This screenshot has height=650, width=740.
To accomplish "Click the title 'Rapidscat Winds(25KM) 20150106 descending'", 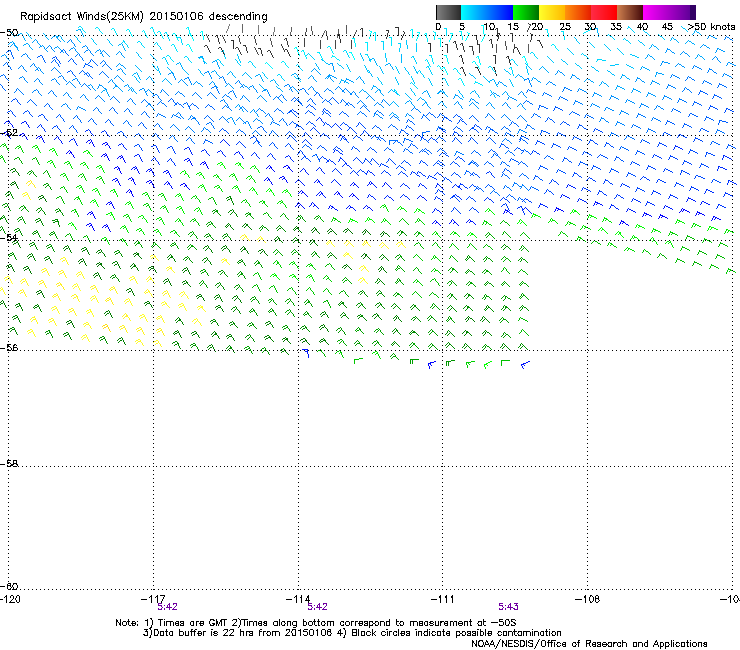I will tap(143, 17).
